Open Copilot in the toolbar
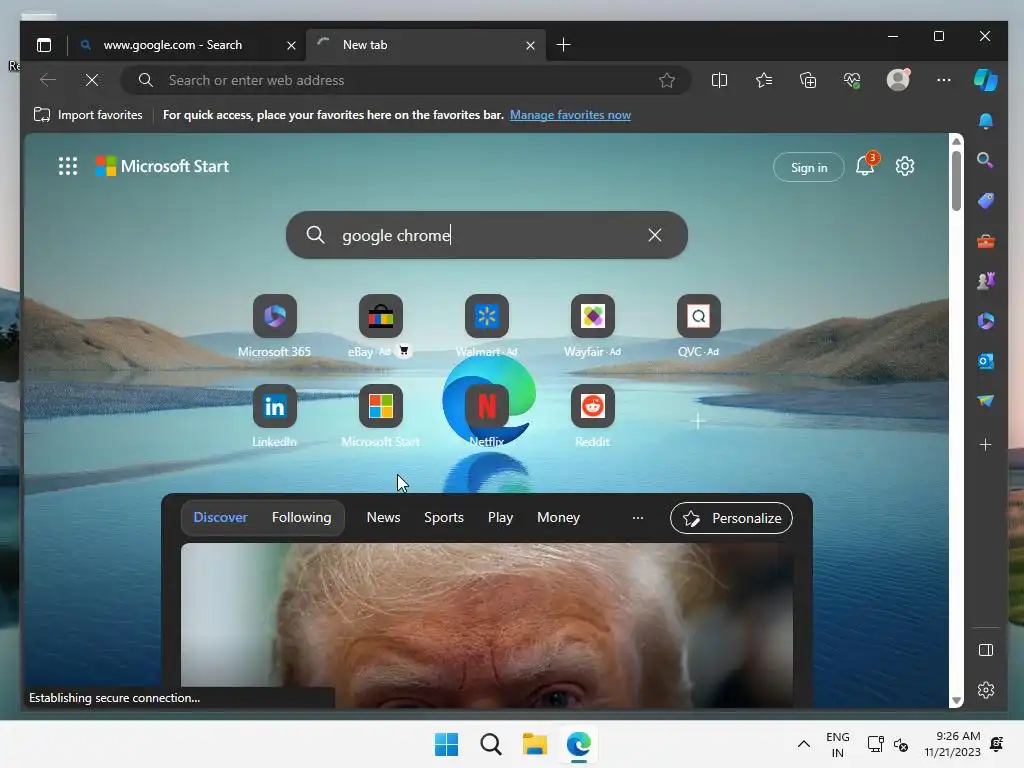Image resolution: width=1024 pixels, height=768 pixels. click(x=985, y=80)
